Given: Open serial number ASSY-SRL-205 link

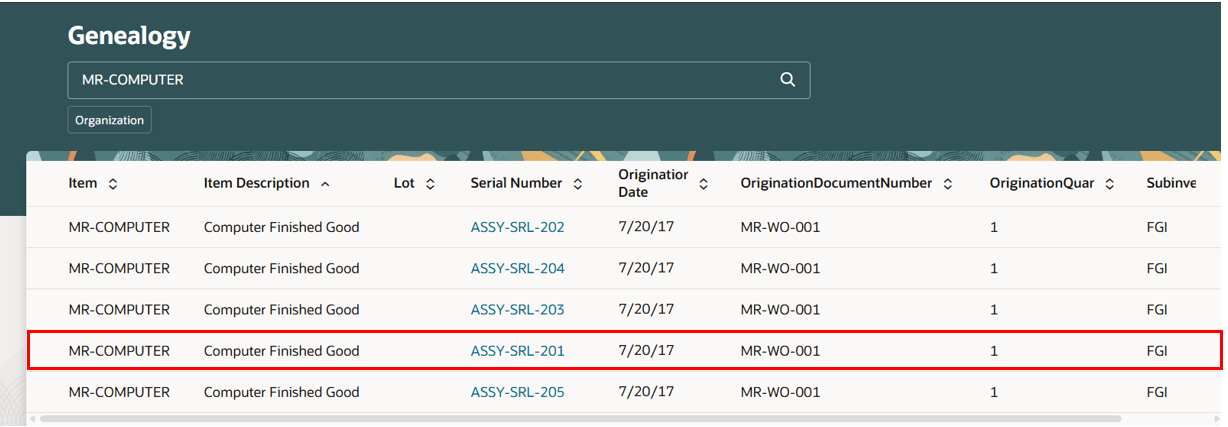Looking at the screenshot, I should [x=517, y=392].
